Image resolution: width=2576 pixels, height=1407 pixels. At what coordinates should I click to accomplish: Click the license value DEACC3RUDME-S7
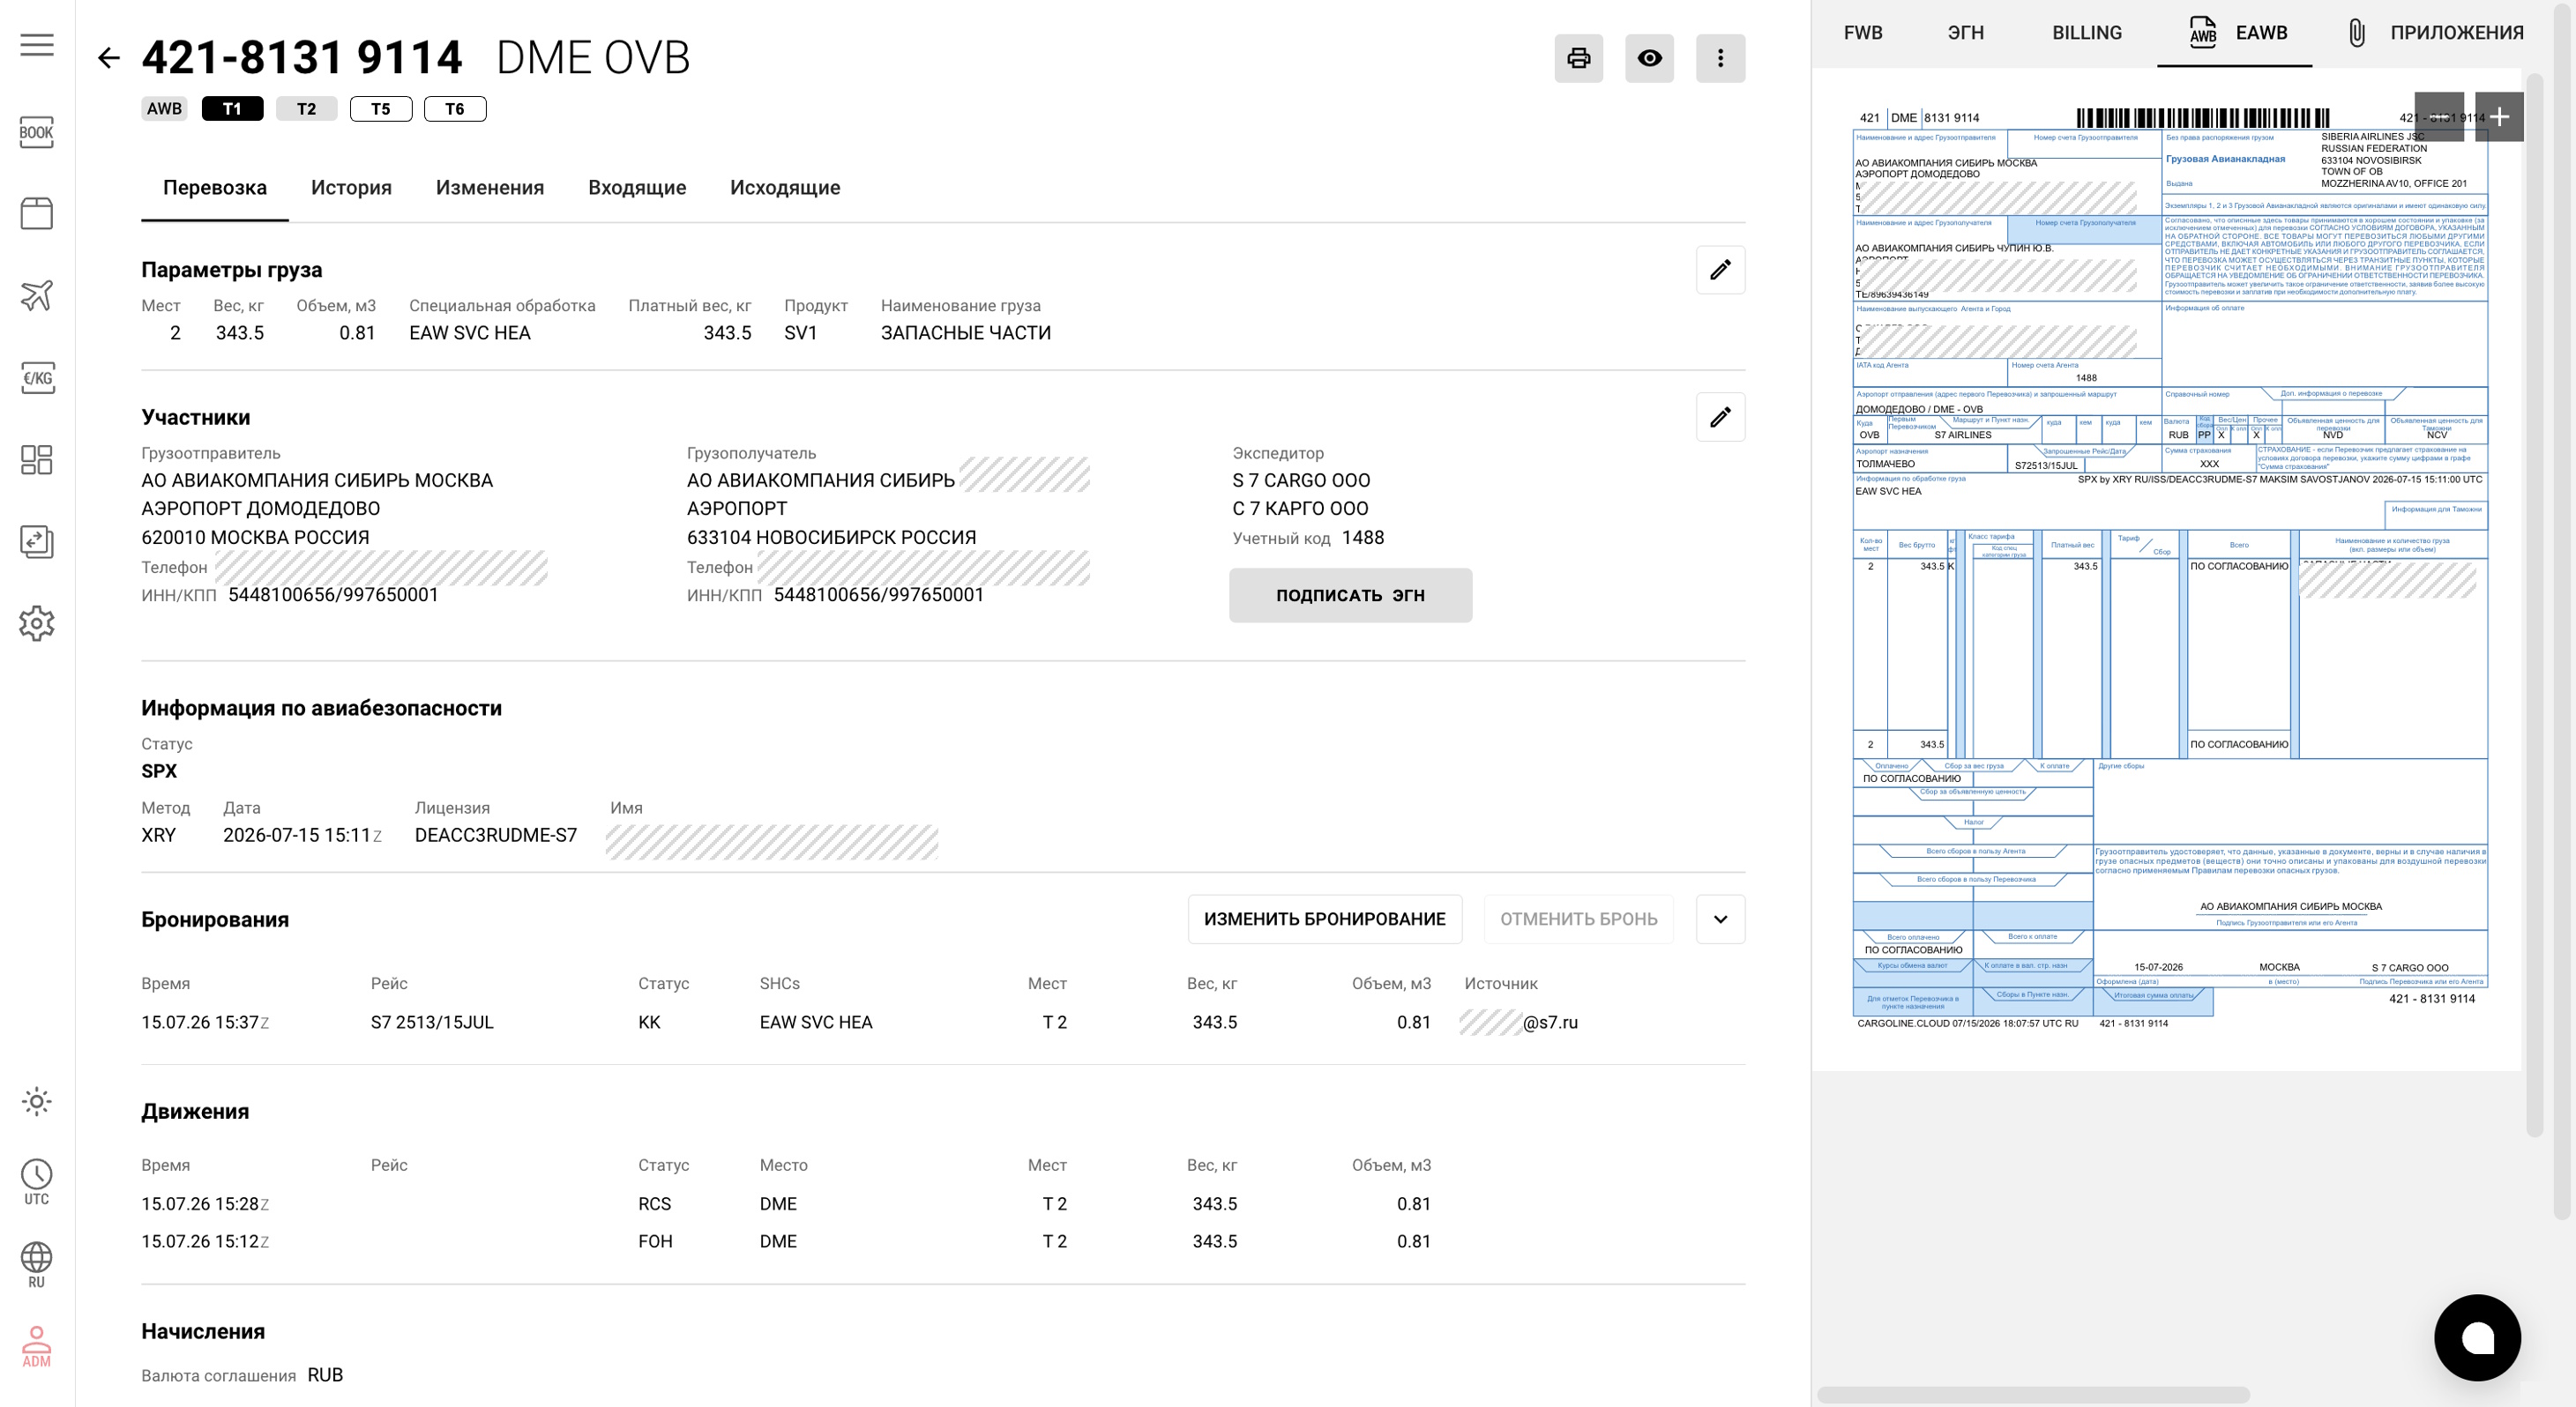496,835
